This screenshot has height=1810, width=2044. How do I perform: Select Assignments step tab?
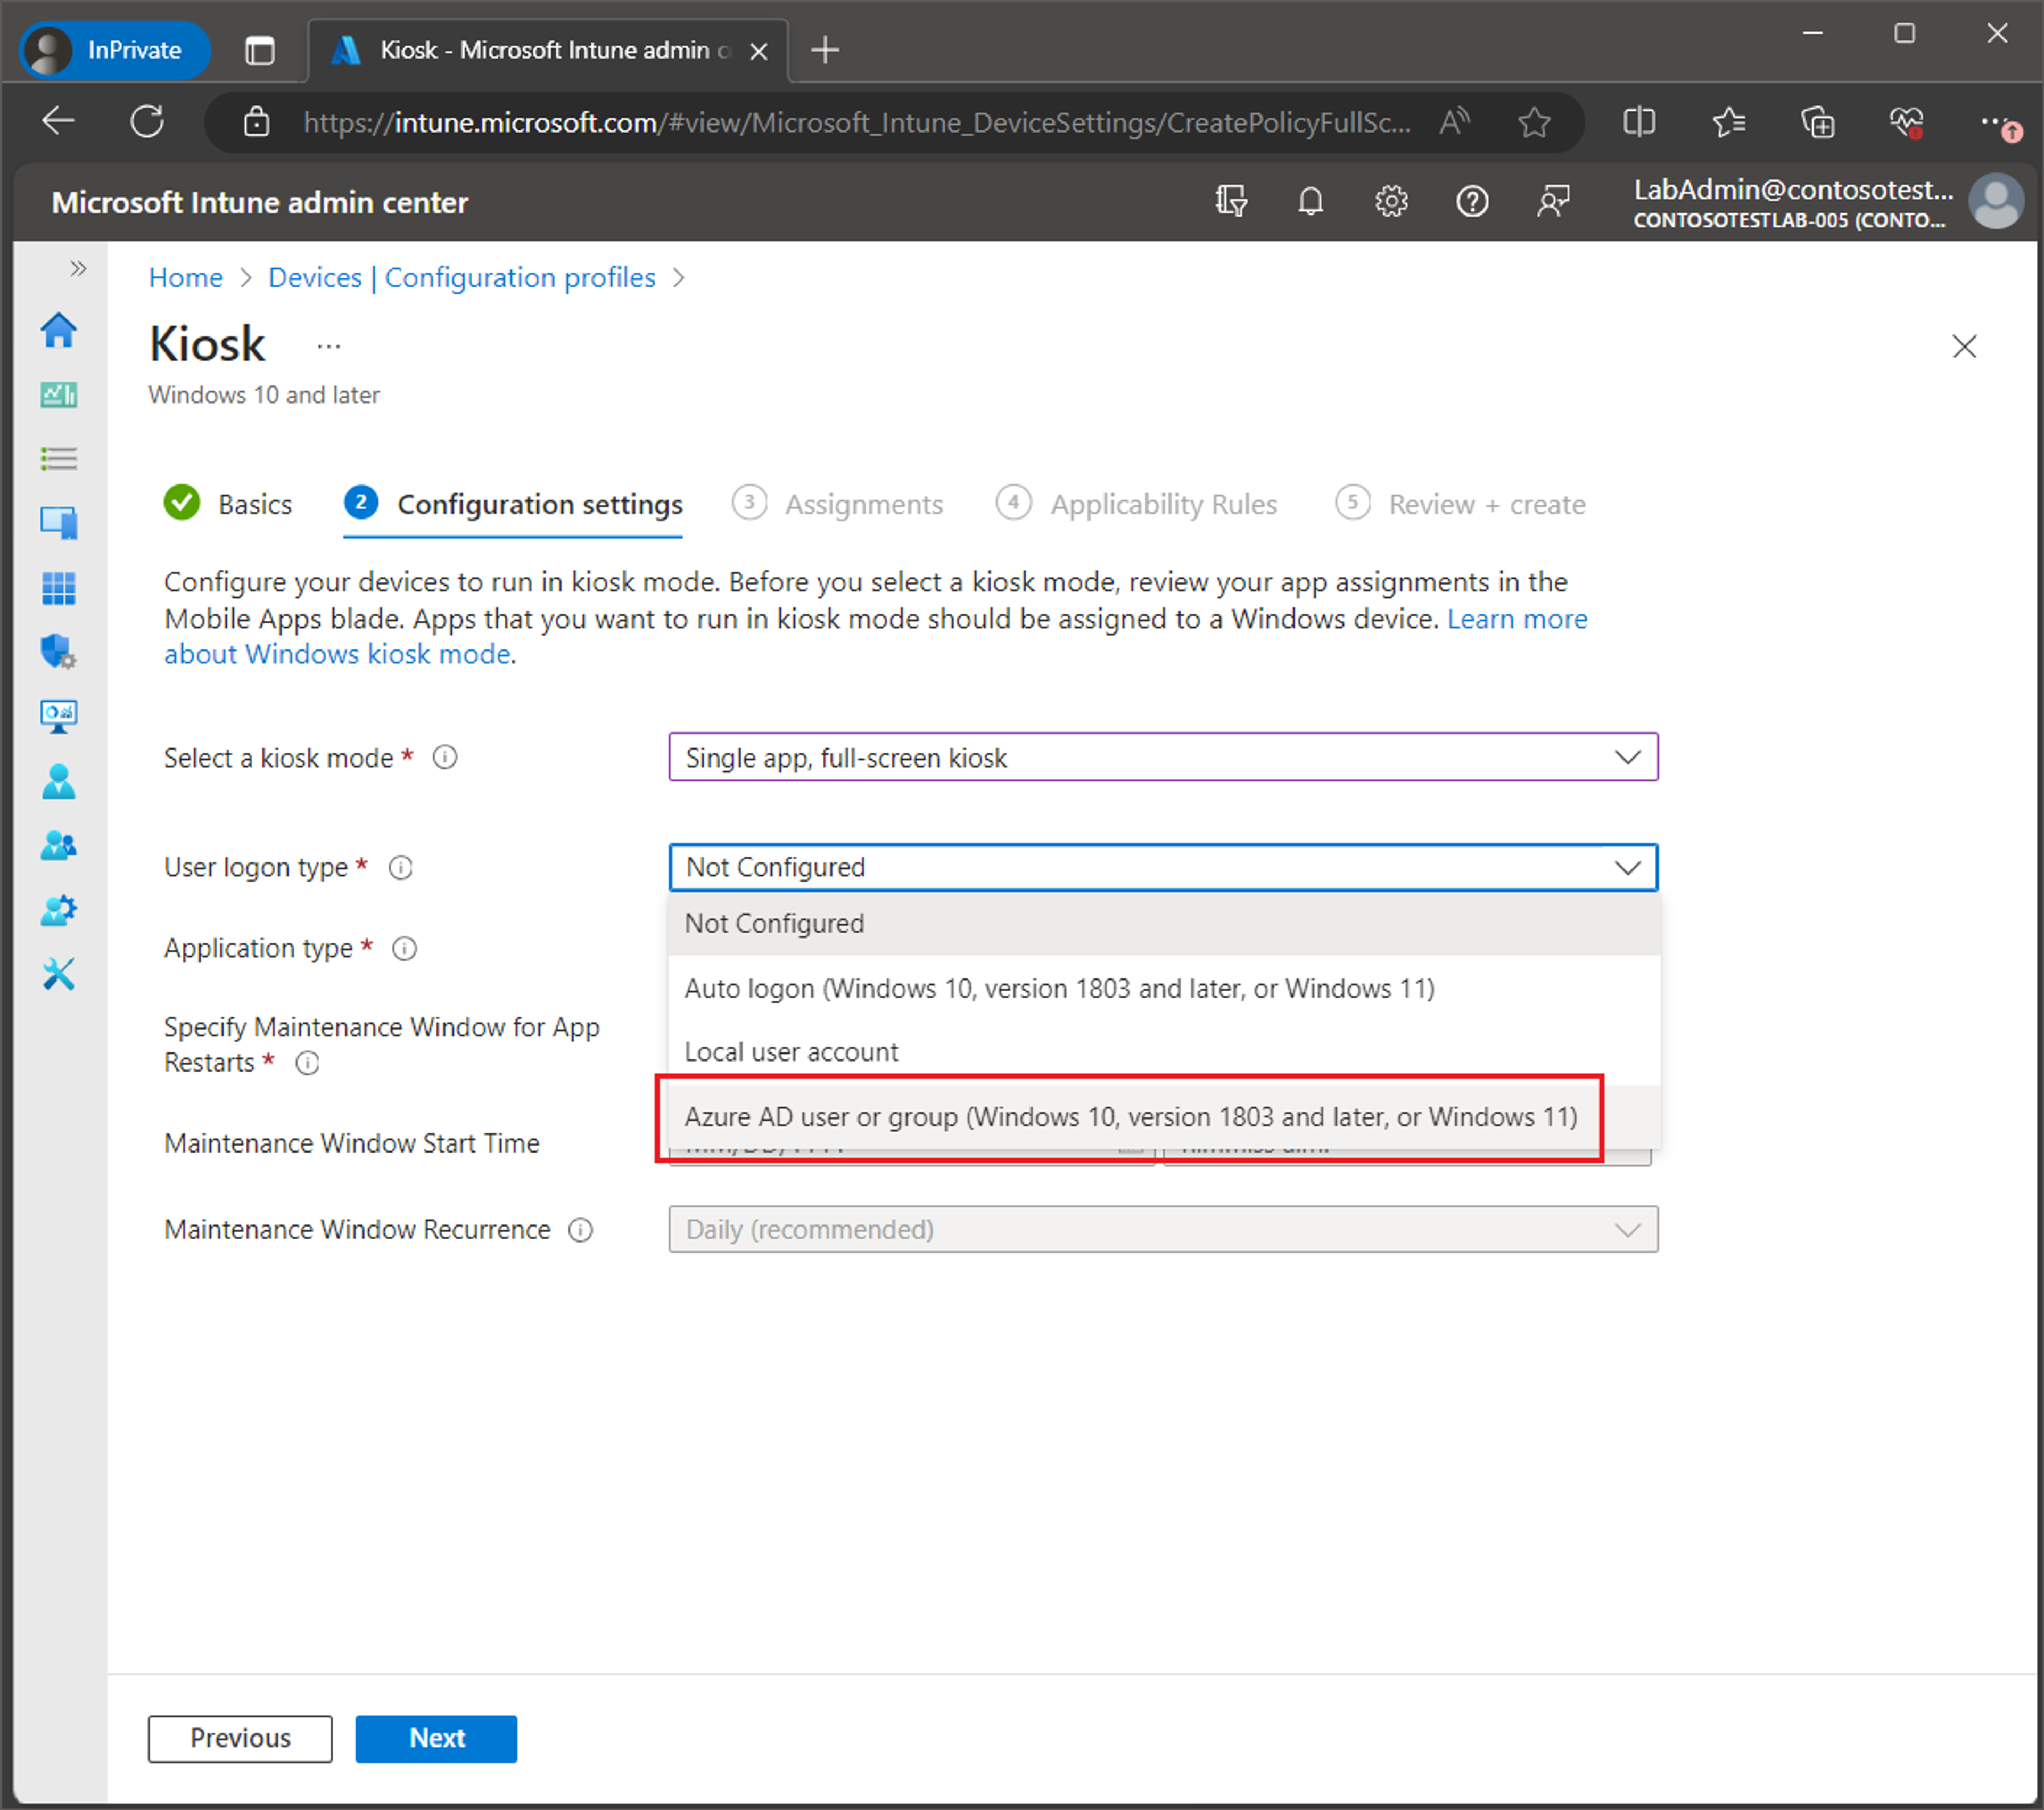tap(837, 504)
